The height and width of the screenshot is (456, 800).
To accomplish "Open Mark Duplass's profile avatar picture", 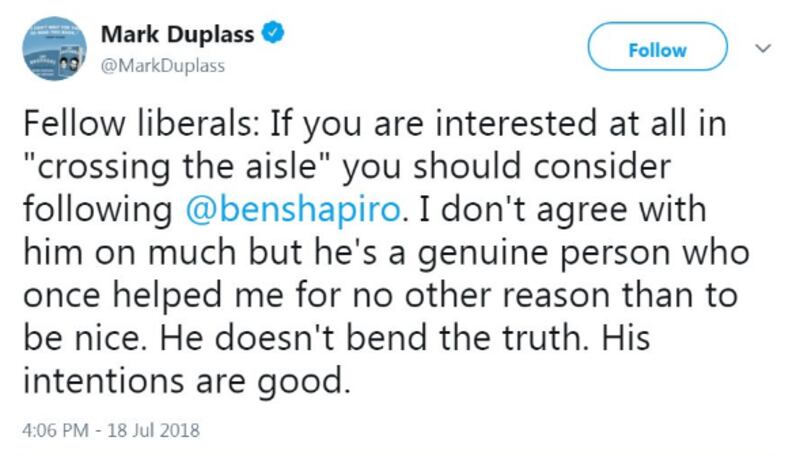I will 48,50.
